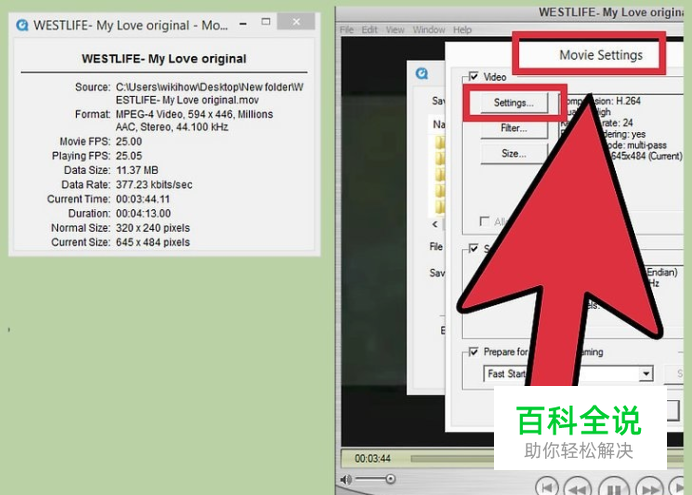The height and width of the screenshot is (495, 692).
Task: Pause the movie playback
Action: click(x=614, y=488)
